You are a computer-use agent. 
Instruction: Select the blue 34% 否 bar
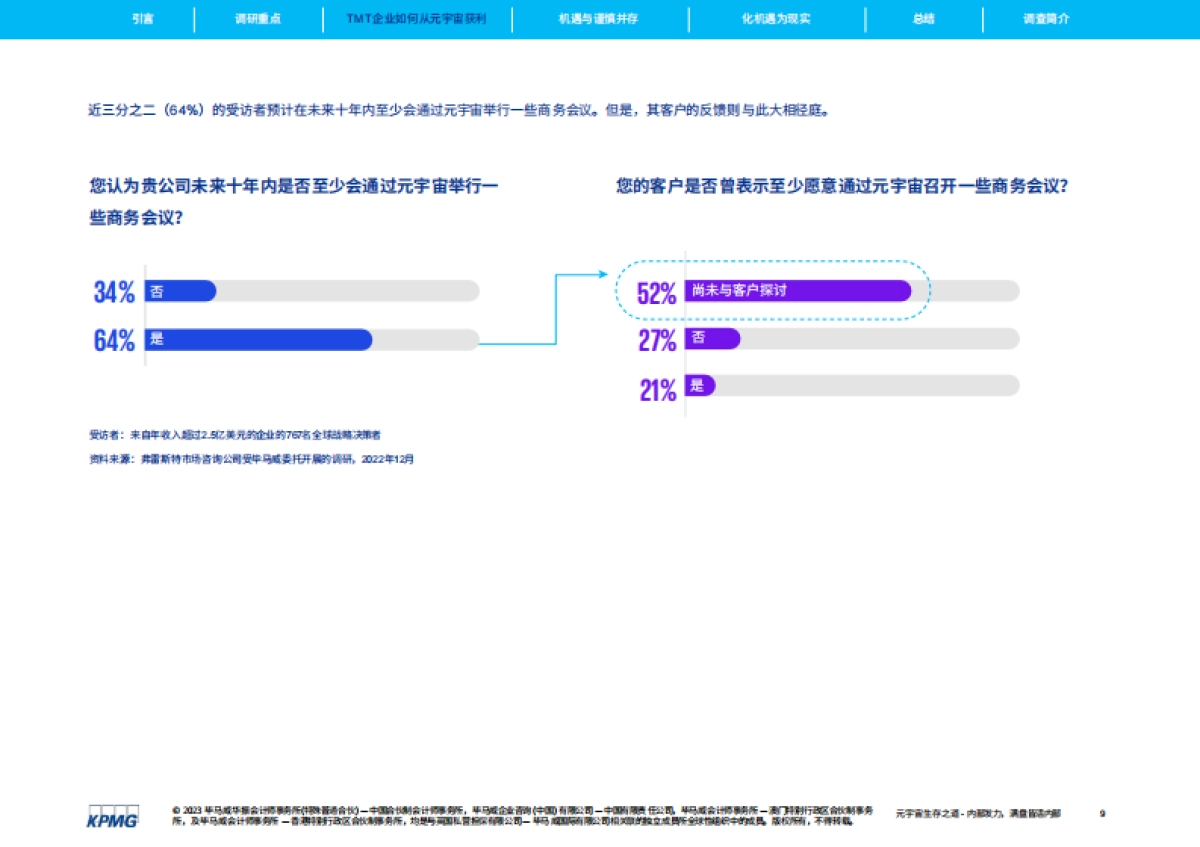[x=182, y=291]
